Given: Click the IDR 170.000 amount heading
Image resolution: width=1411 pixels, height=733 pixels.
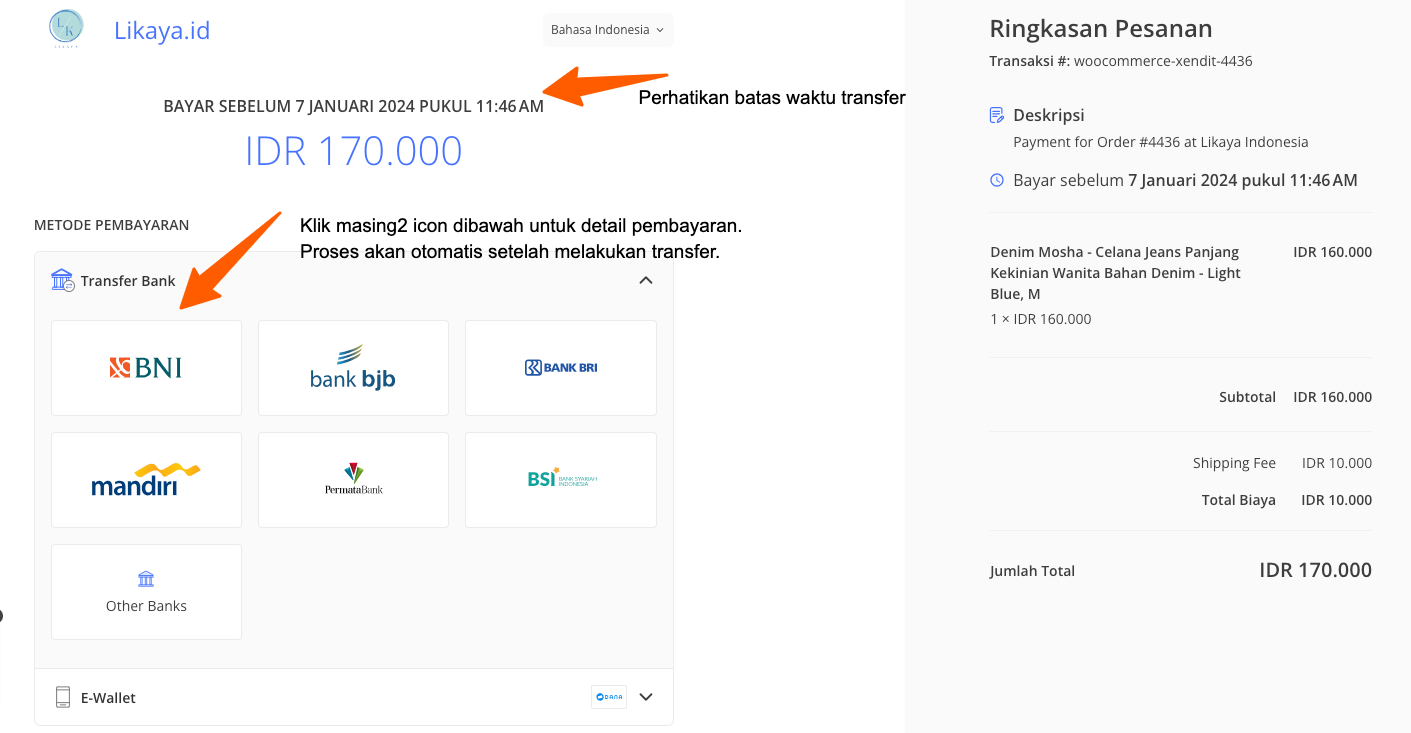Looking at the screenshot, I should (x=353, y=151).
